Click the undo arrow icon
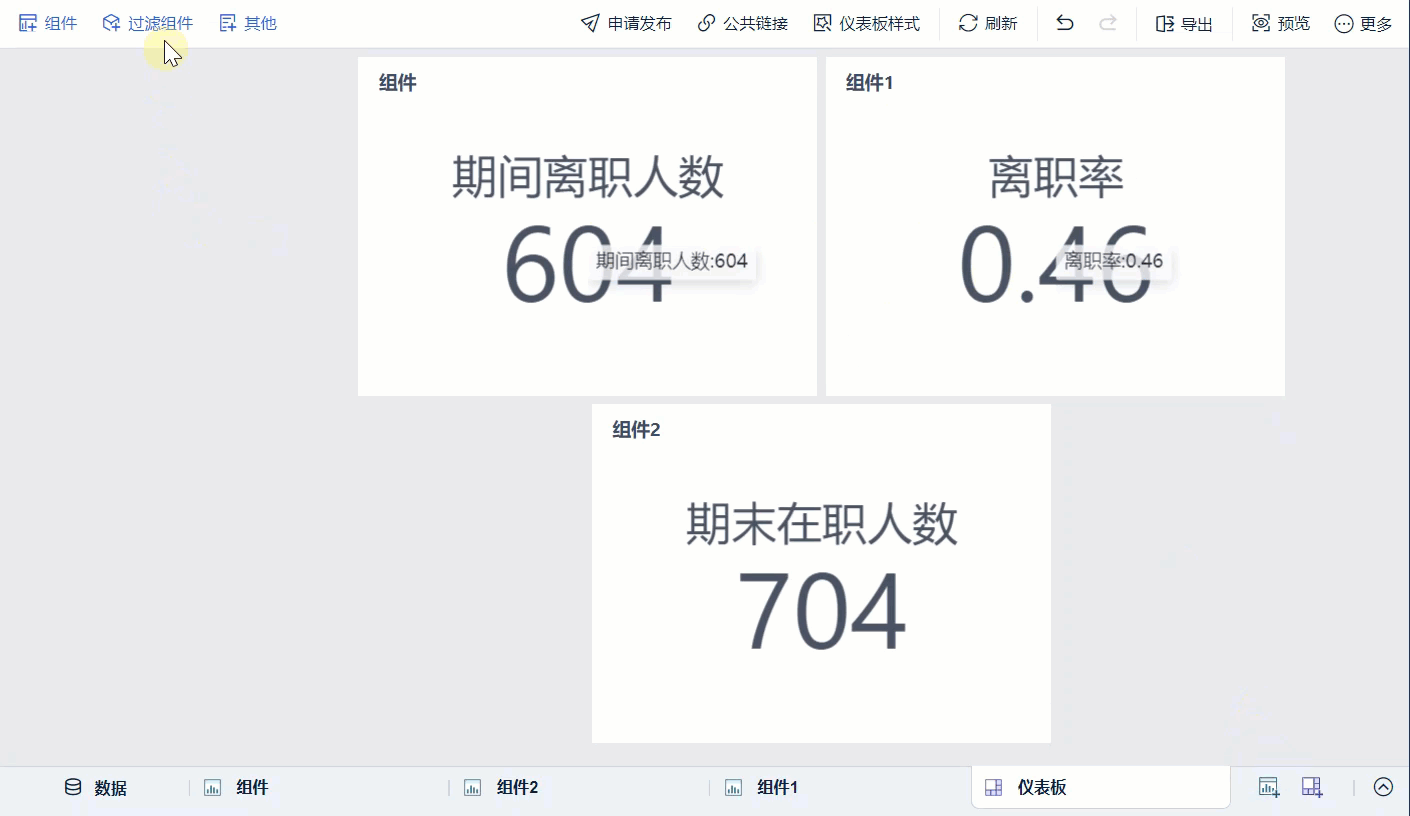Viewport: 1410px width, 816px height. tap(1063, 23)
